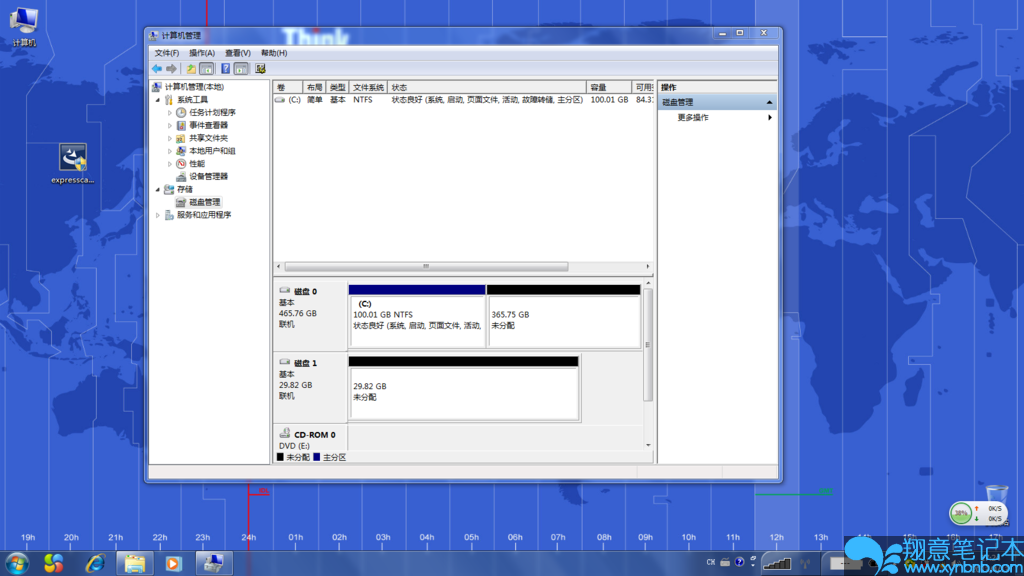
Task: Click the NTFS cell in volume list
Action: coord(362,100)
